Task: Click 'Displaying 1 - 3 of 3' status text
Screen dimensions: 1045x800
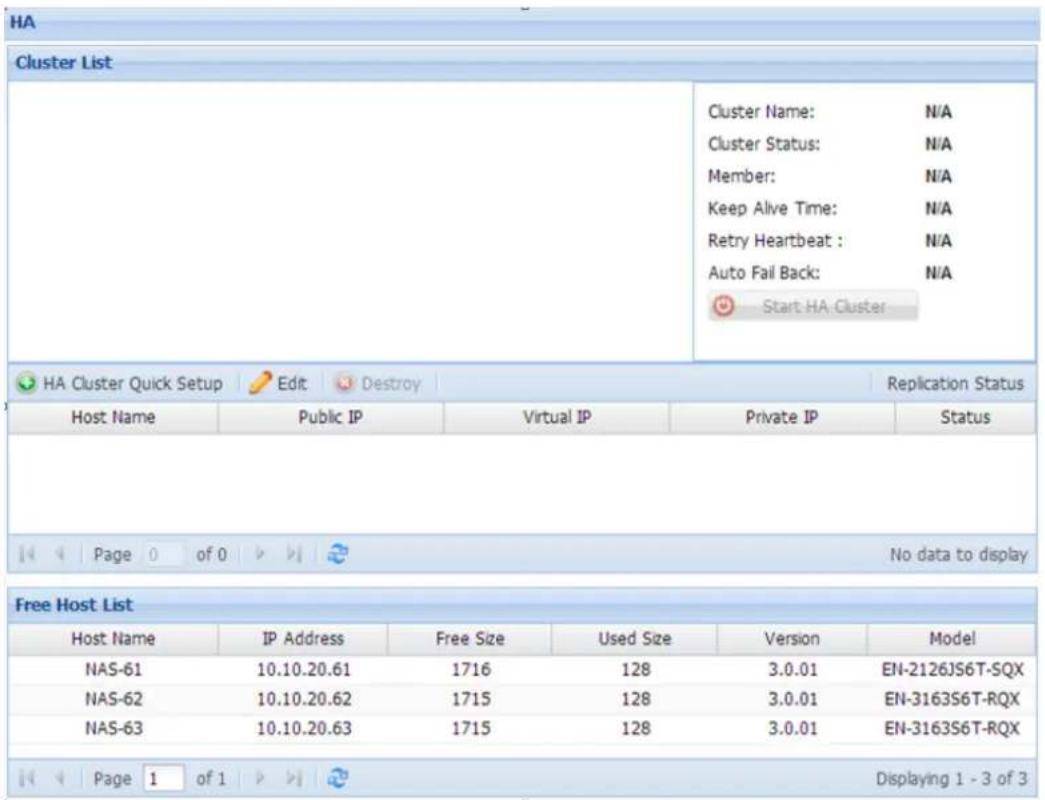Action: point(951,779)
